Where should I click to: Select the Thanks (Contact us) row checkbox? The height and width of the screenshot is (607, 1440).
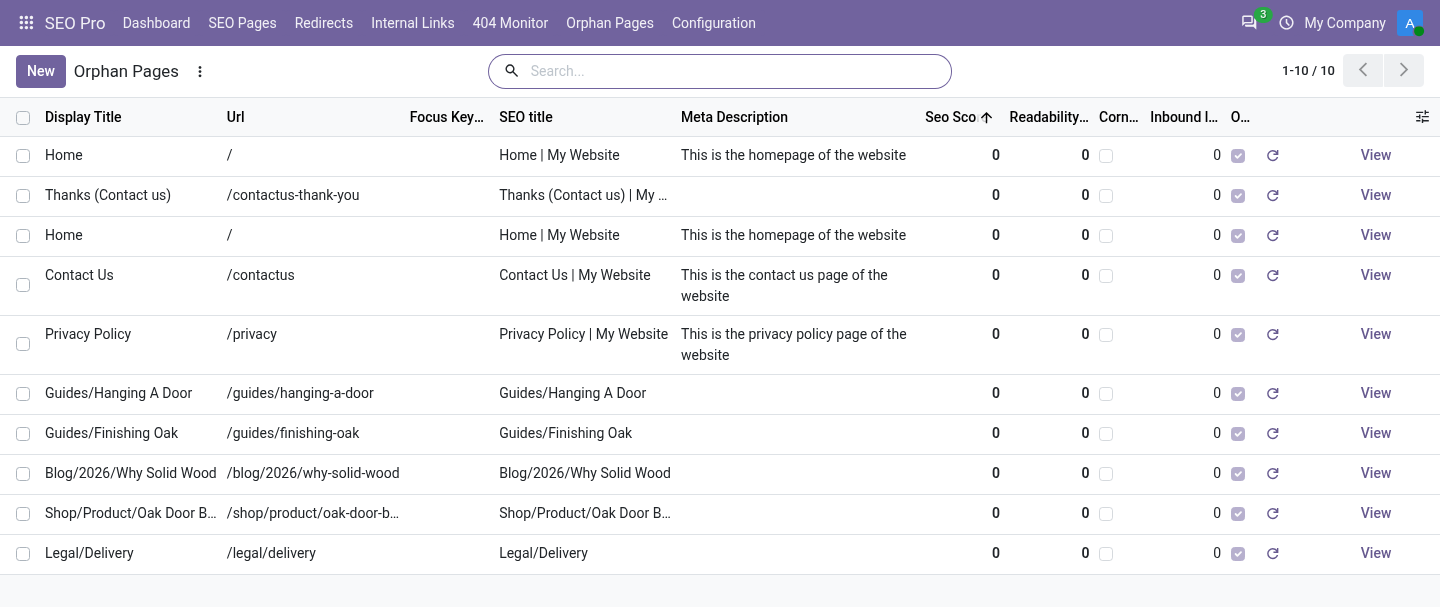[23, 196]
